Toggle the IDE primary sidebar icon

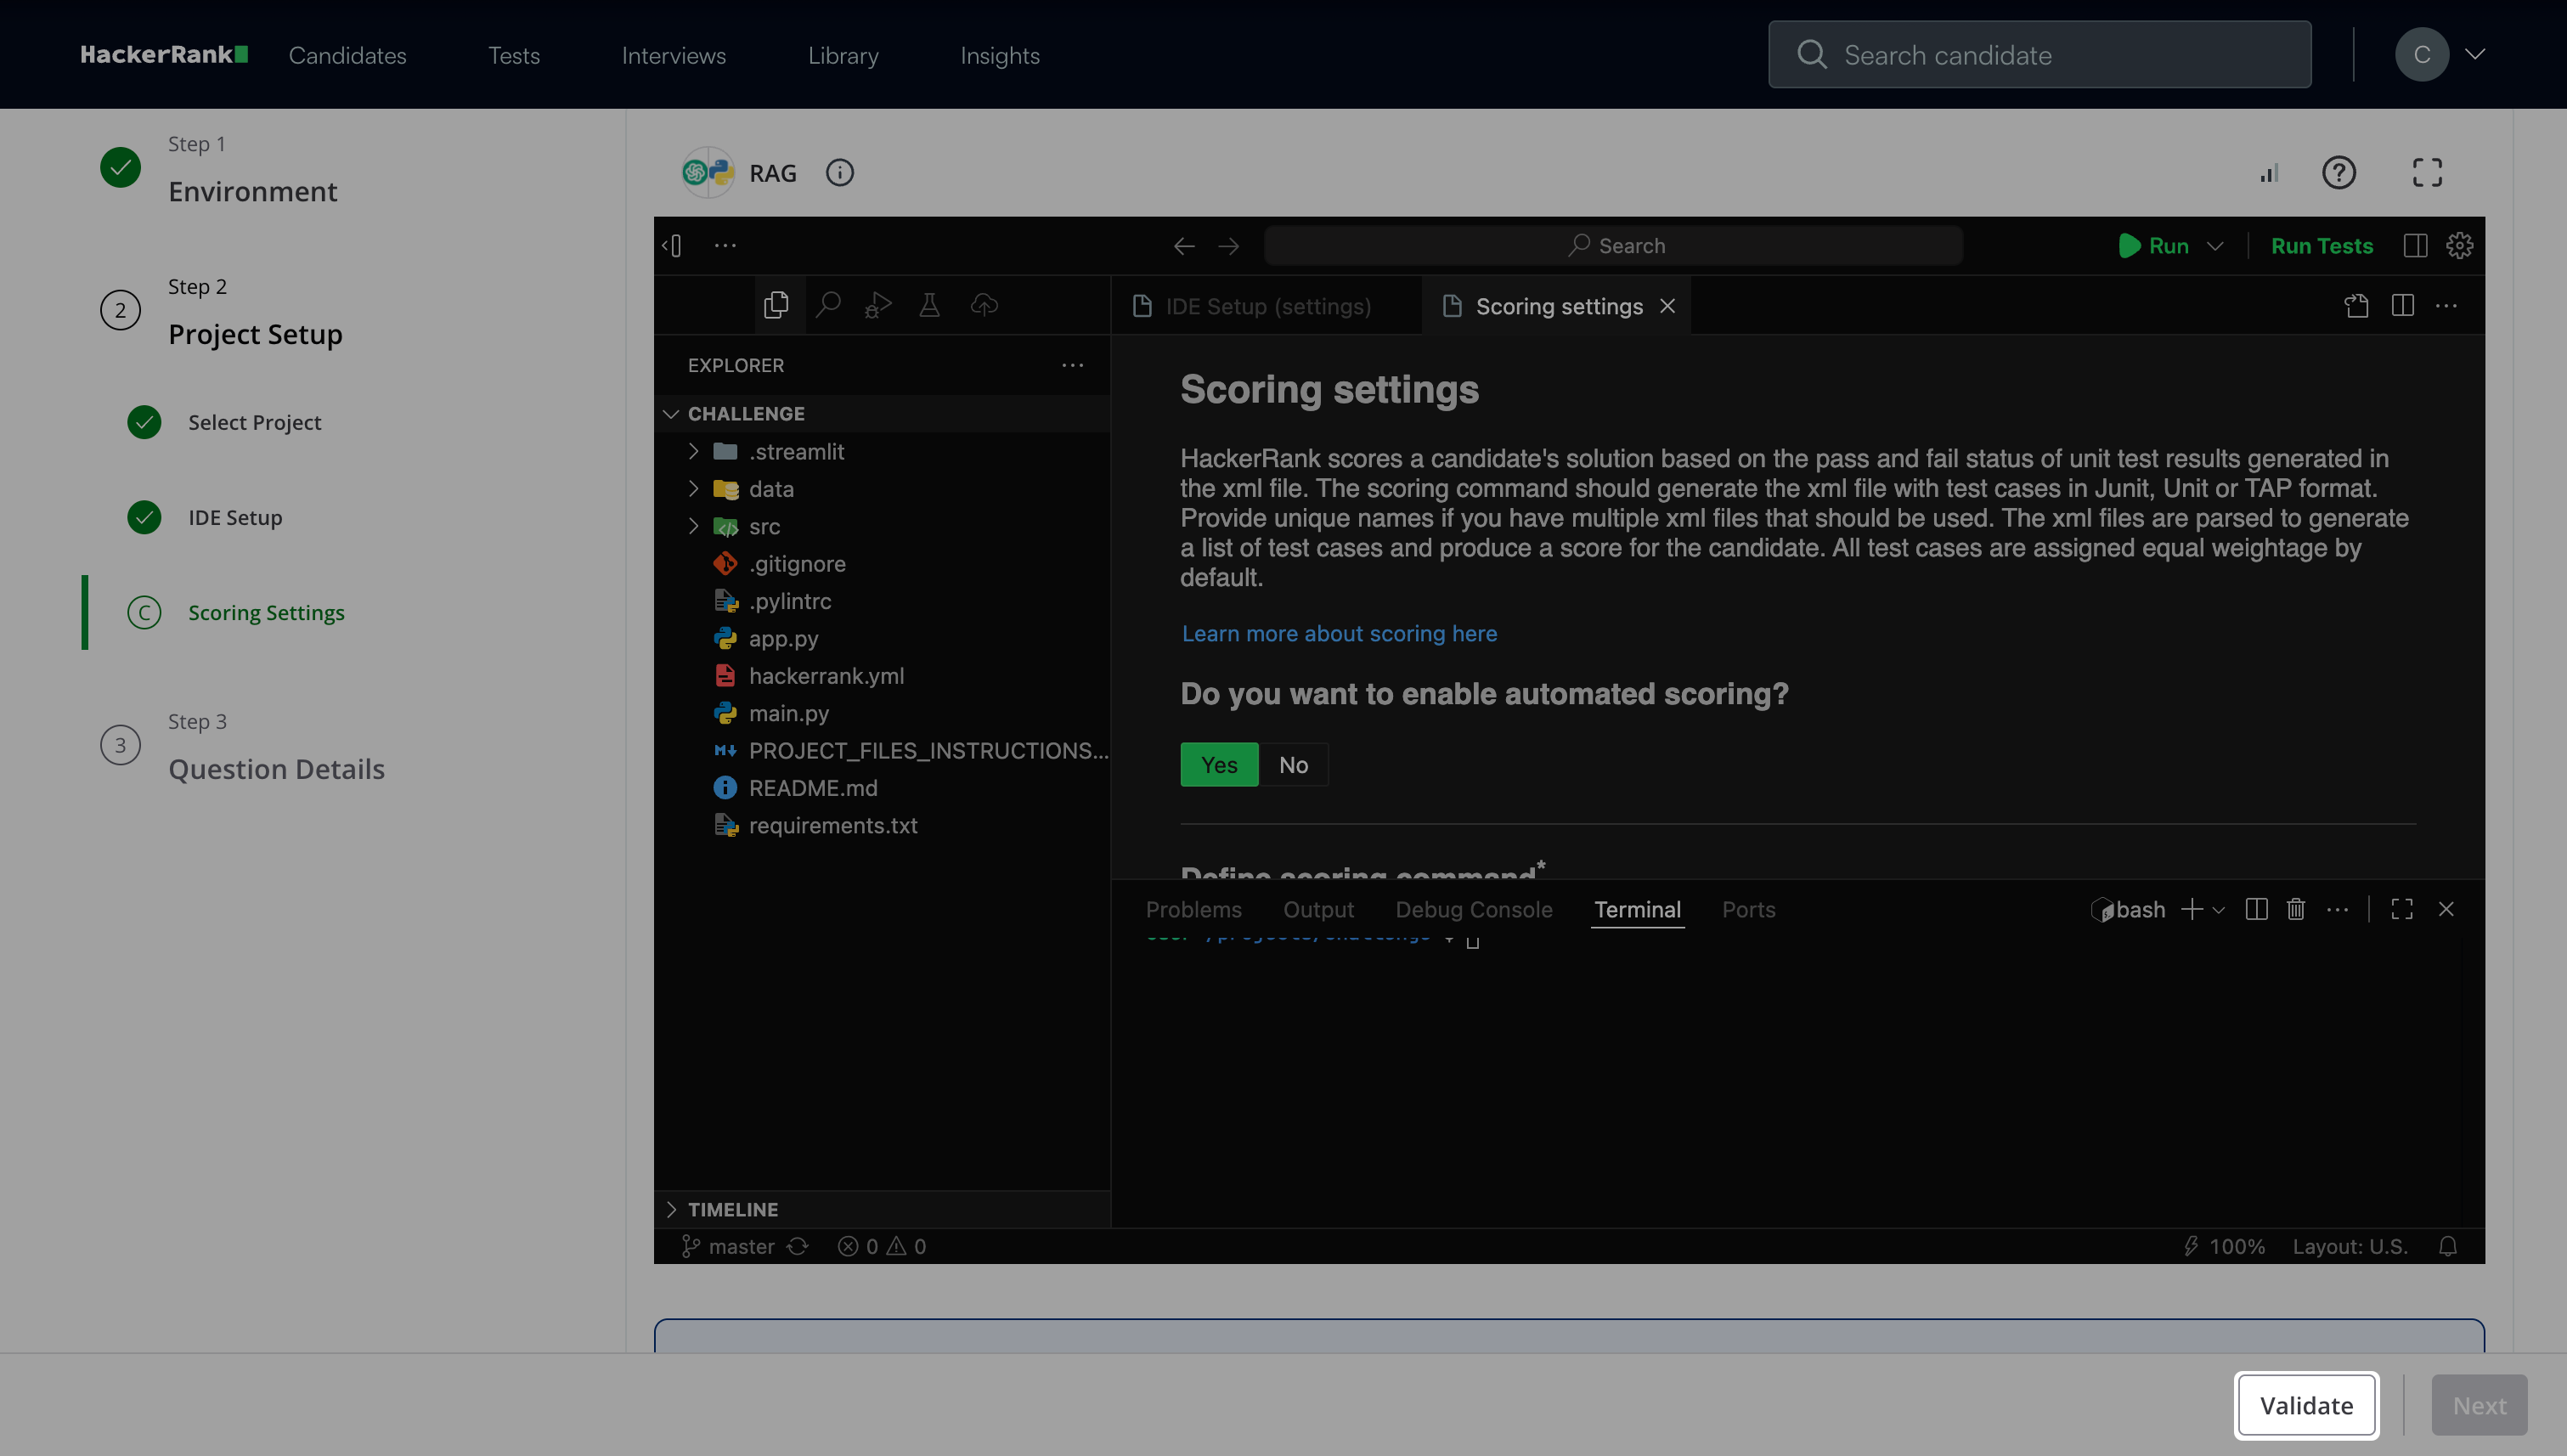[673, 245]
